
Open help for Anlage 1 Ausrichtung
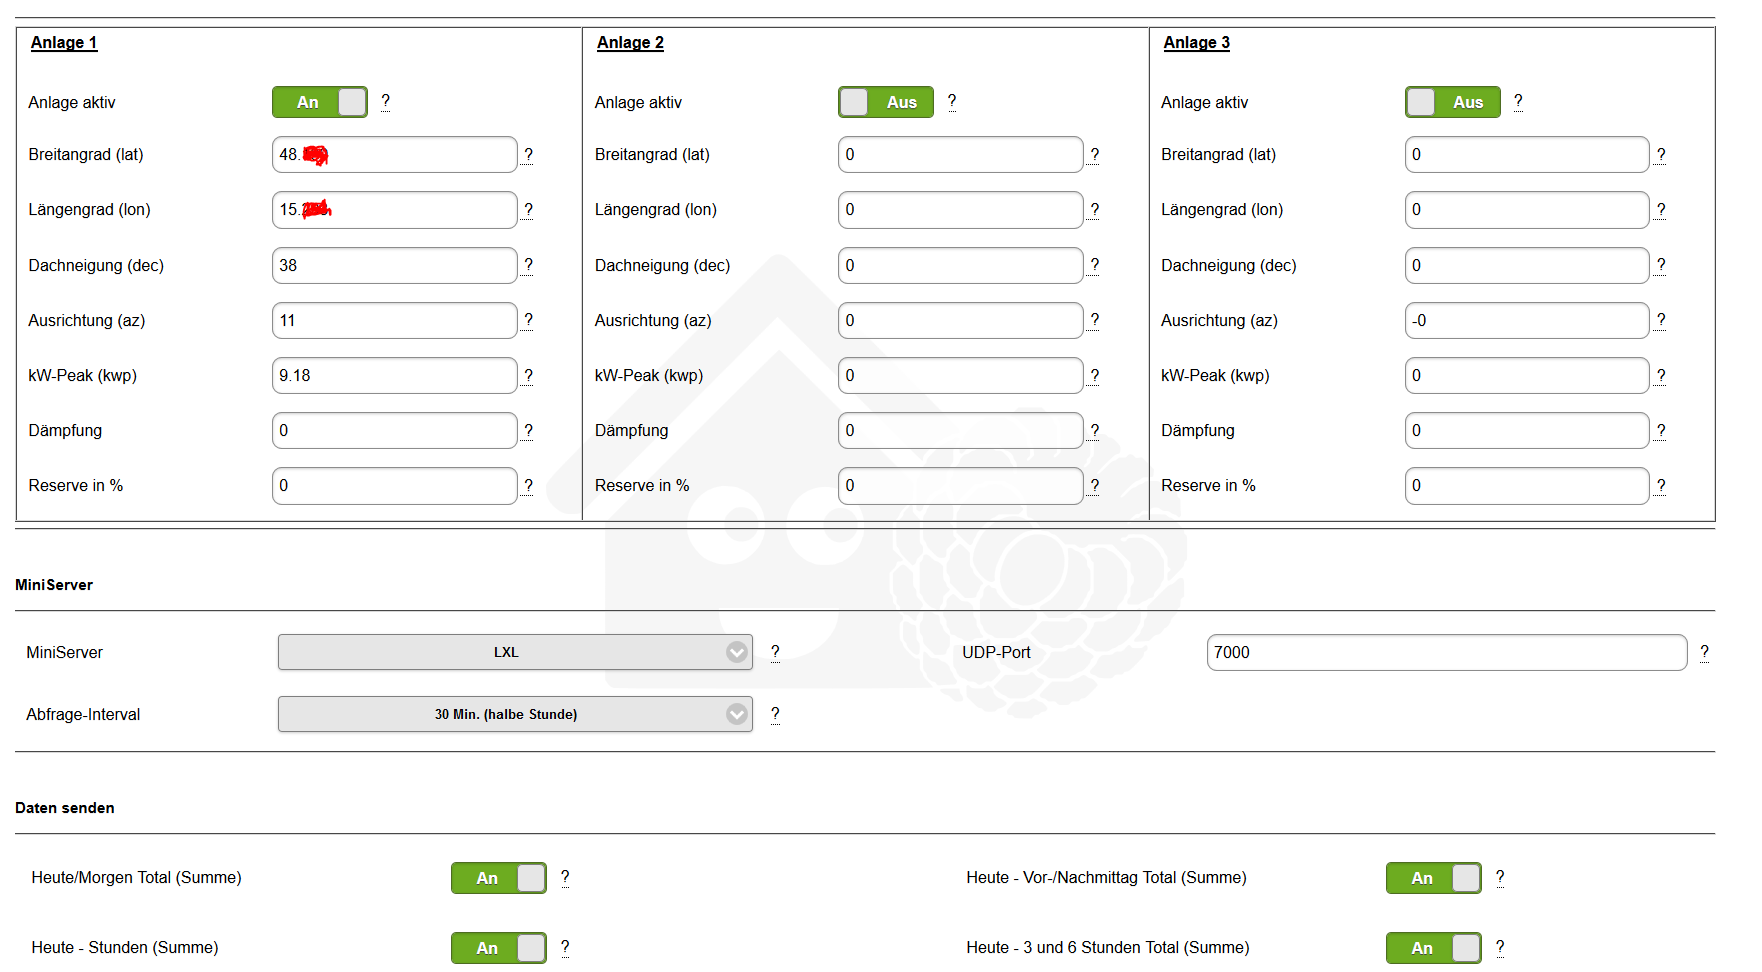point(528,320)
